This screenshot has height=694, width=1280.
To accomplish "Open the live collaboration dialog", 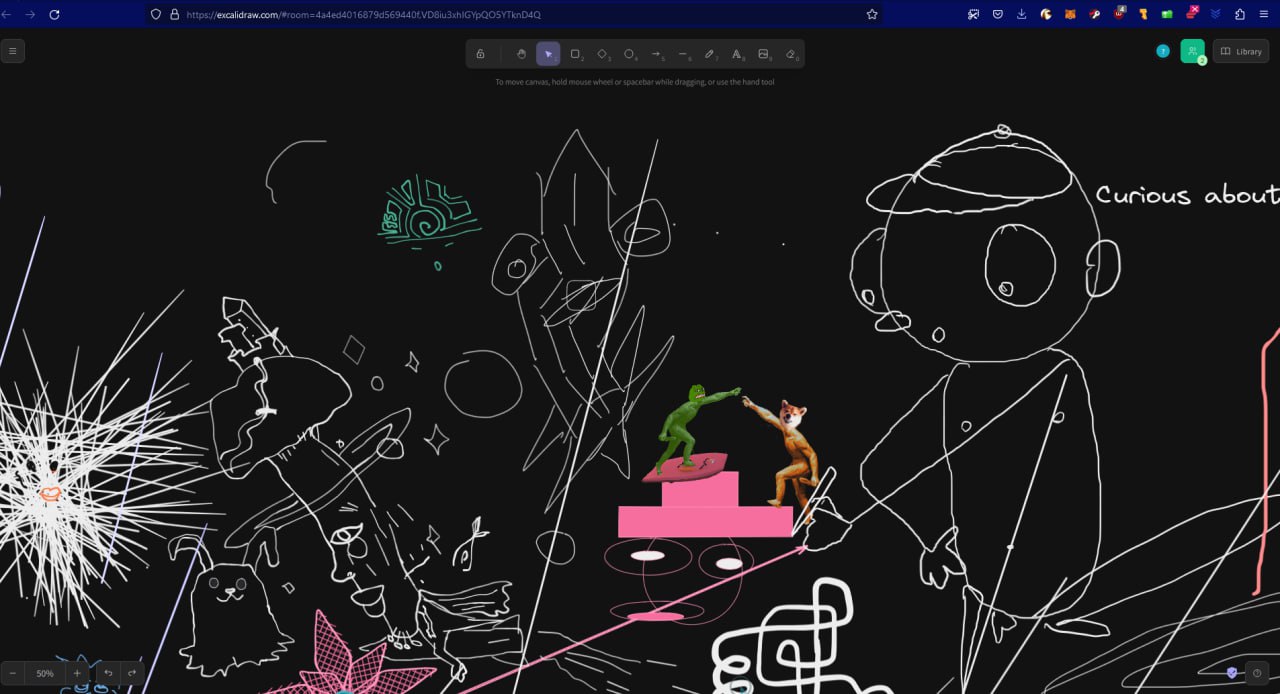I will pos(1192,51).
